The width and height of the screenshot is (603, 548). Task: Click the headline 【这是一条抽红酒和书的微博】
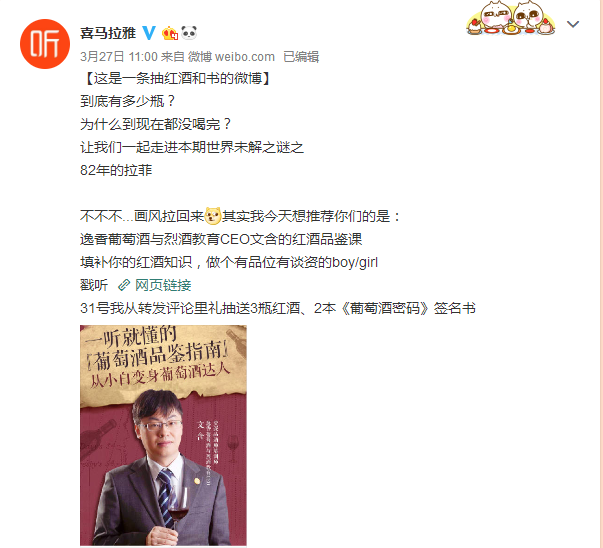click(177, 78)
